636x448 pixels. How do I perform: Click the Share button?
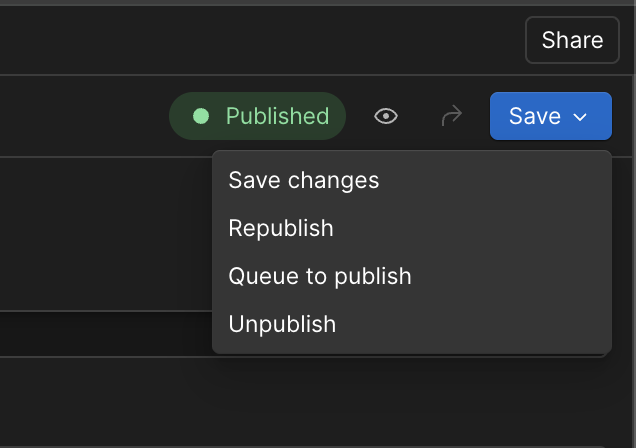pos(572,40)
